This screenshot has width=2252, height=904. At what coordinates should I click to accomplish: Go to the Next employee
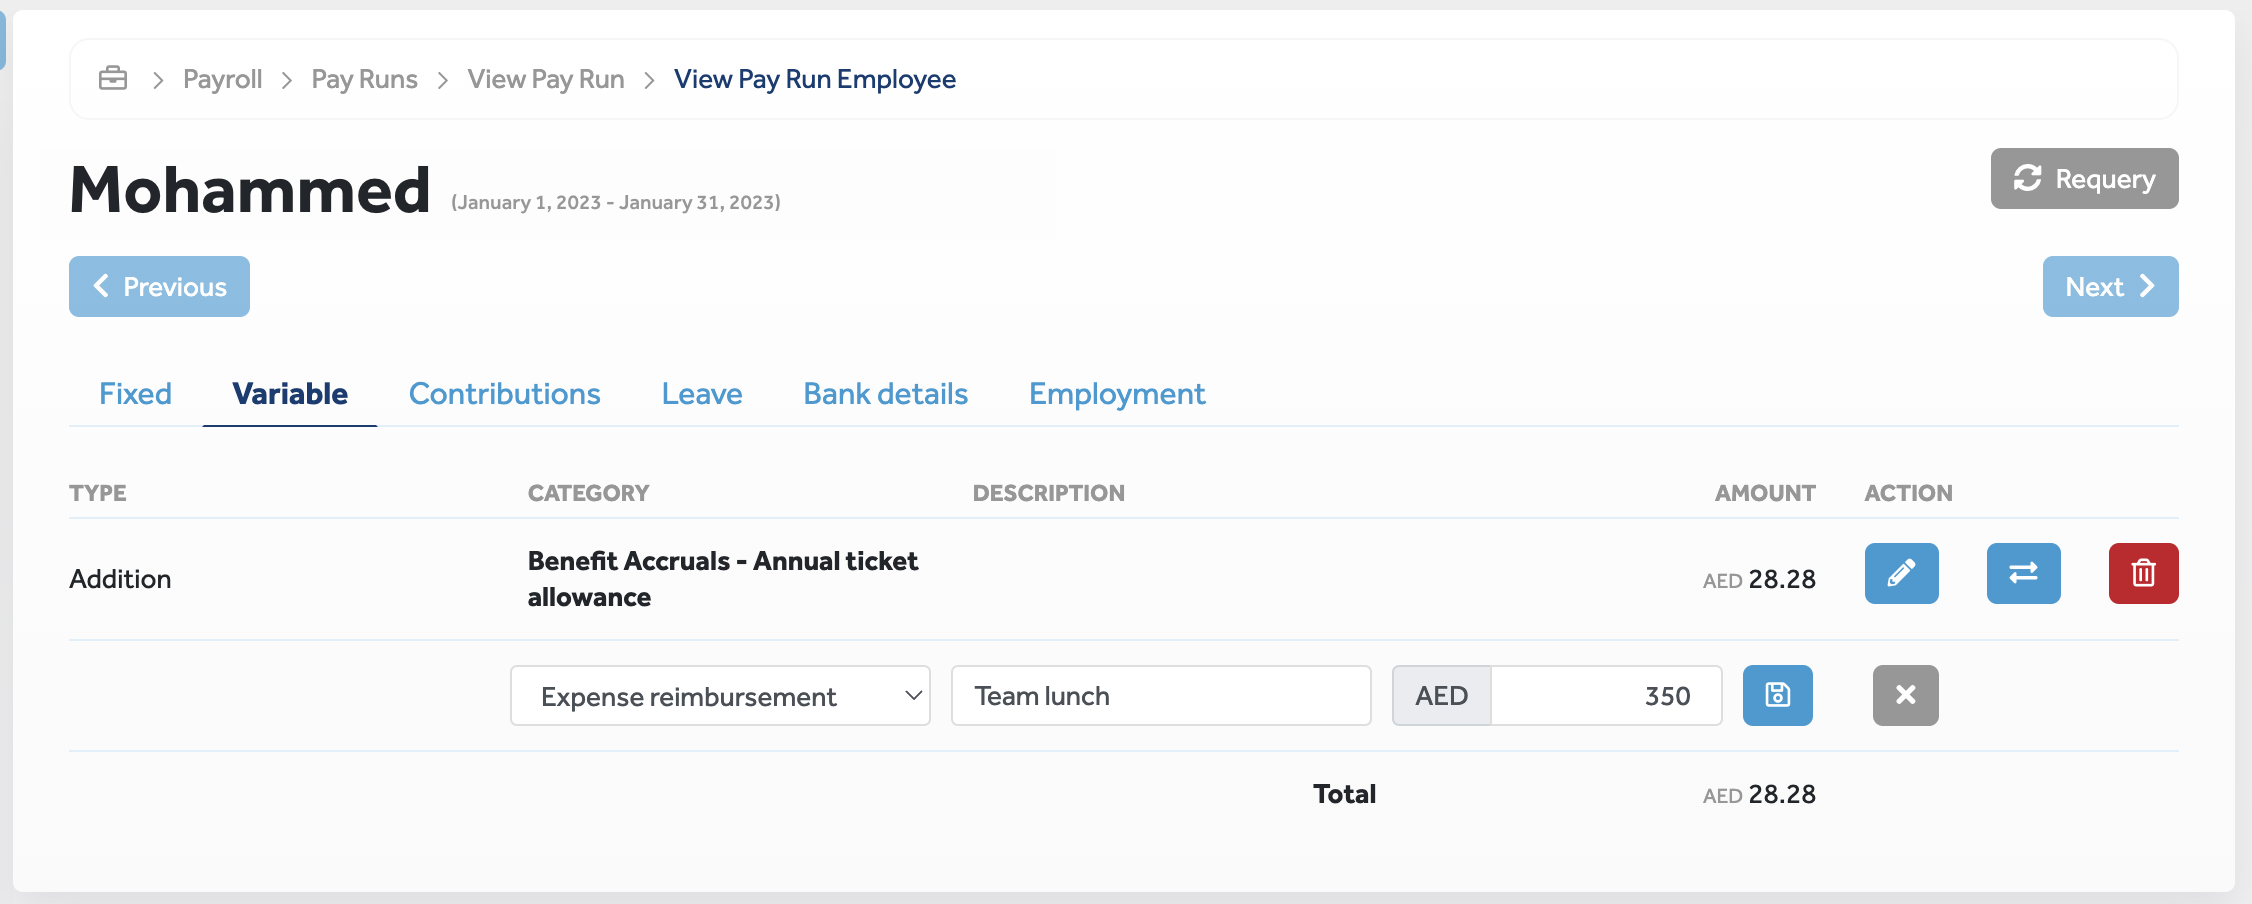tap(2110, 286)
